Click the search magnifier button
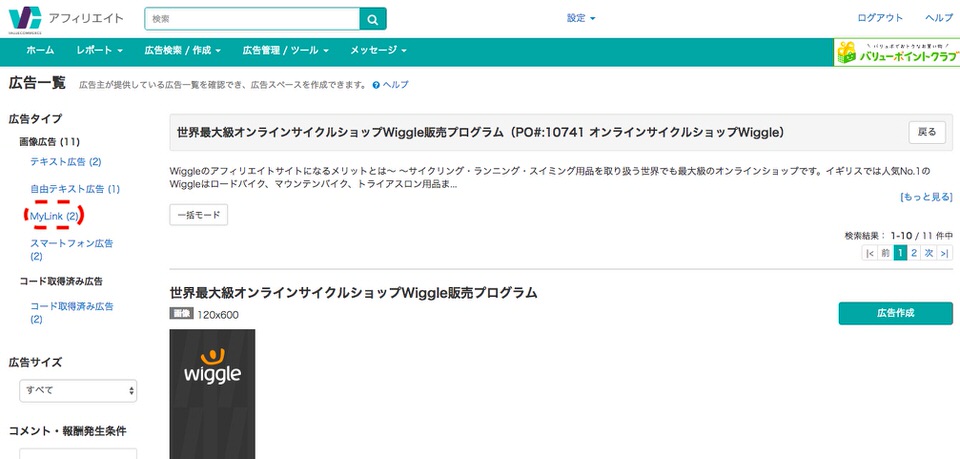 [x=373, y=19]
